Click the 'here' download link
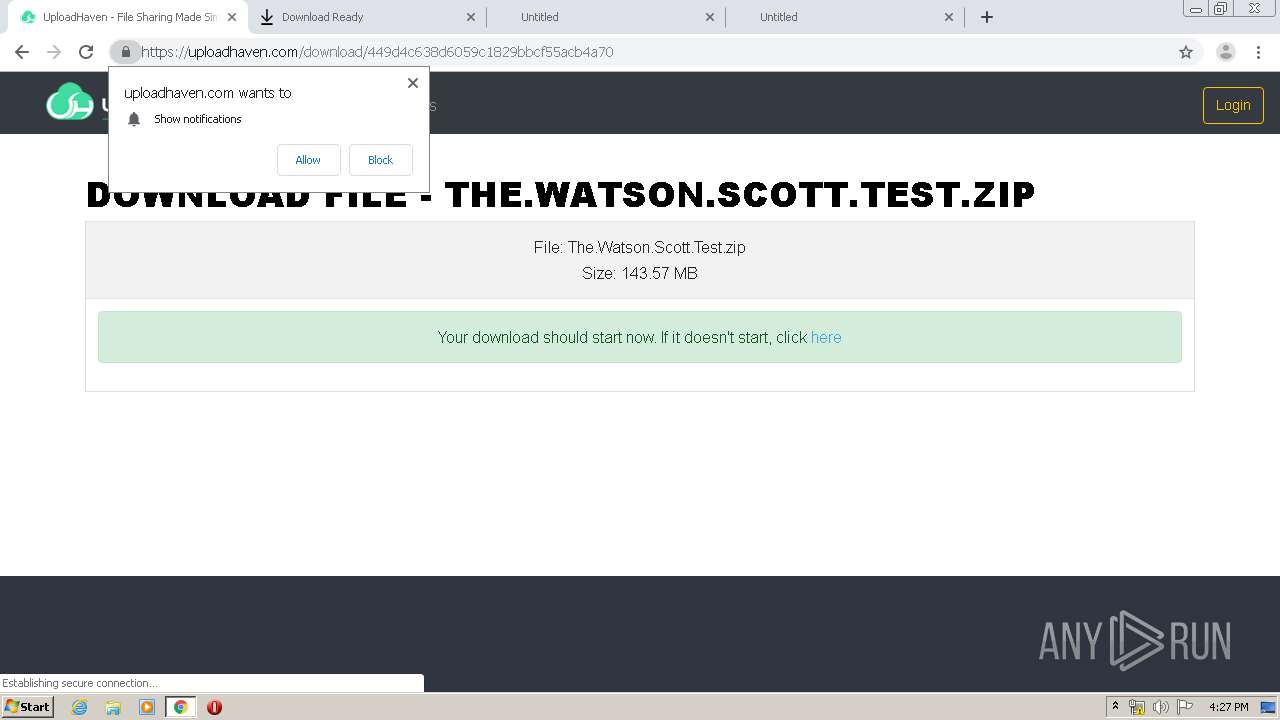 pyautogui.click(x=826, y=337)
